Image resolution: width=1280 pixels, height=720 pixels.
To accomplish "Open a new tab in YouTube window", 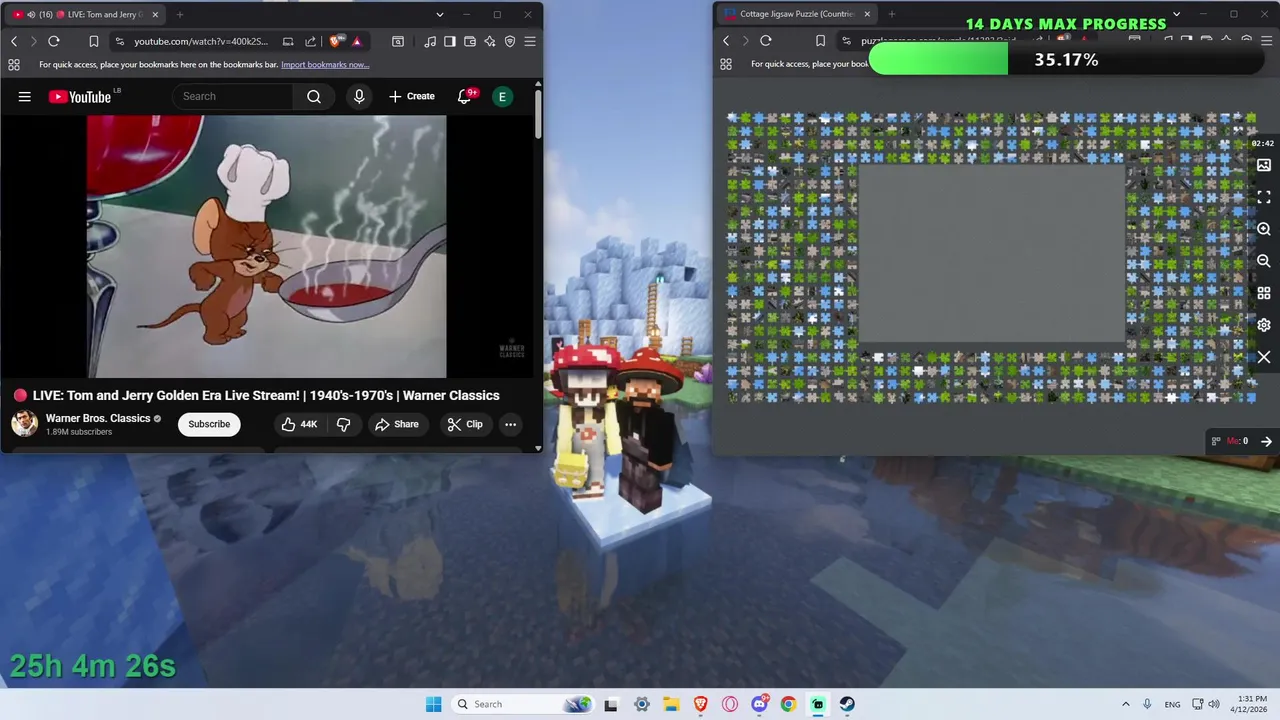I will tap(180, 14).
